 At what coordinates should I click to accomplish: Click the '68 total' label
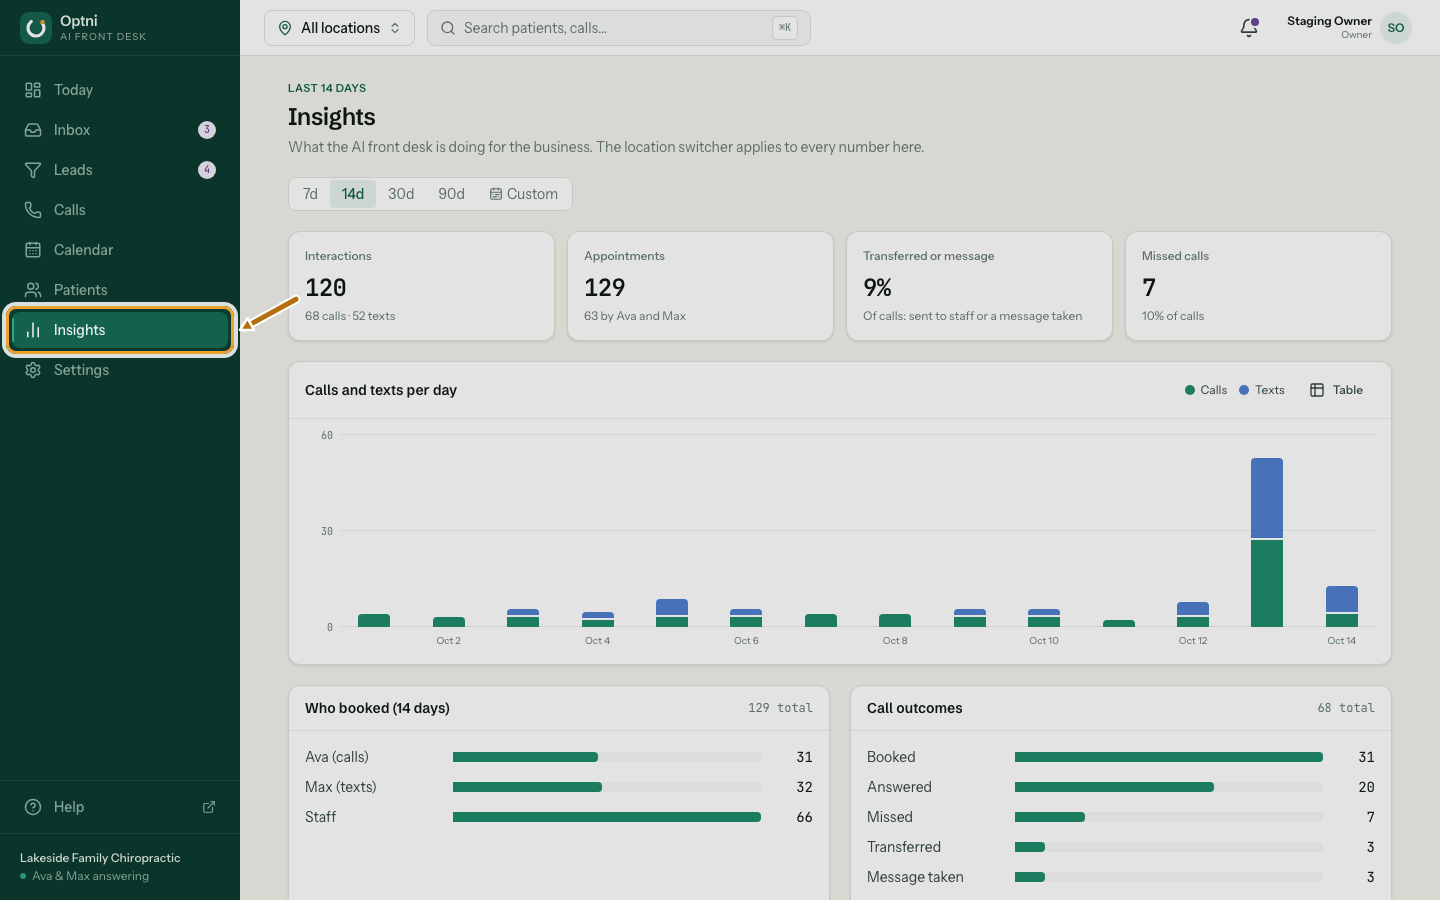(x=1345, y=708)
